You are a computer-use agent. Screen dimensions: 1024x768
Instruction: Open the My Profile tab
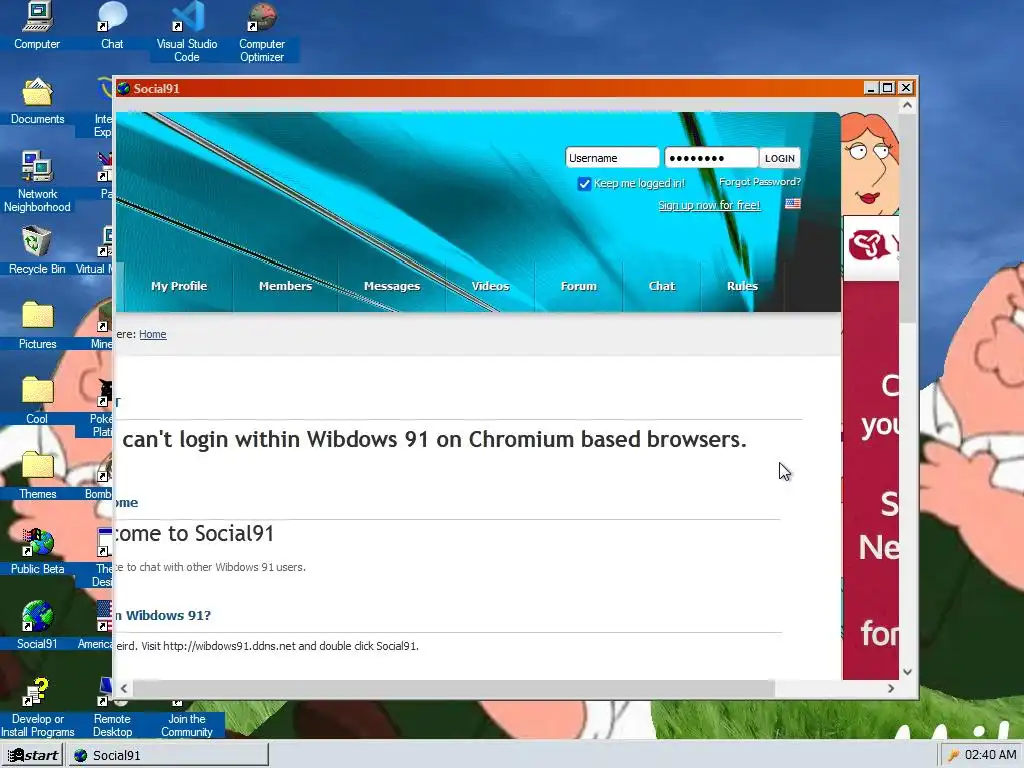click(179, 286)
